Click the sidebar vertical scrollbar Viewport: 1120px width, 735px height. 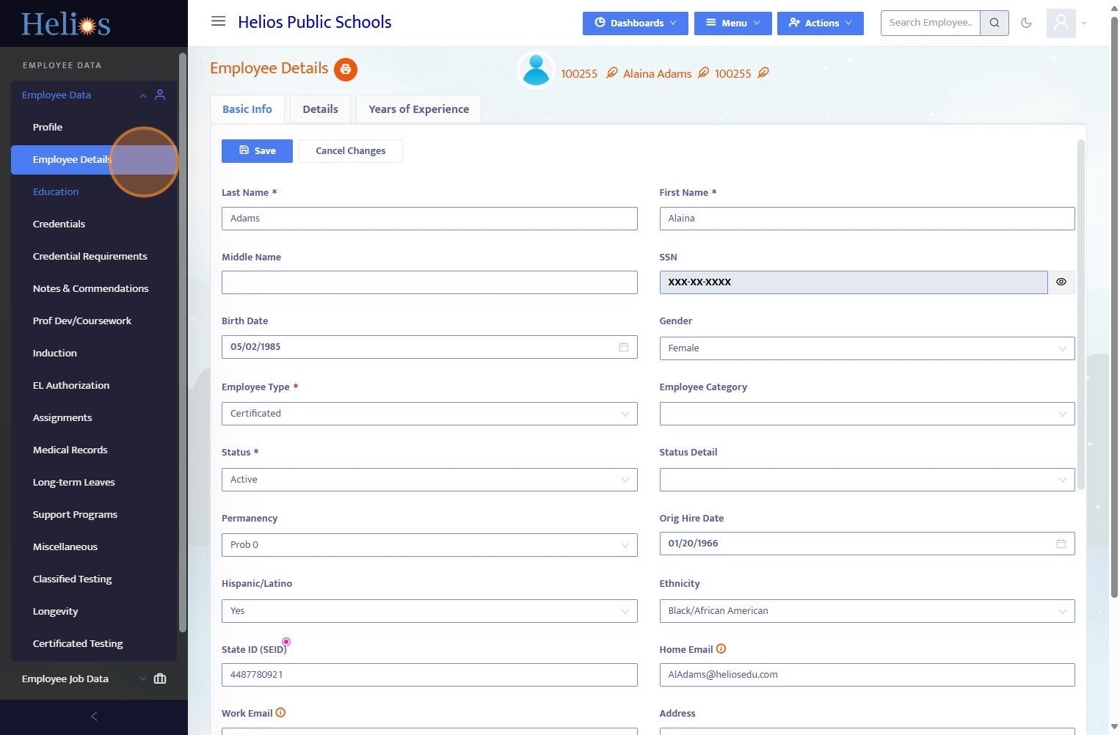coord(183,343)
